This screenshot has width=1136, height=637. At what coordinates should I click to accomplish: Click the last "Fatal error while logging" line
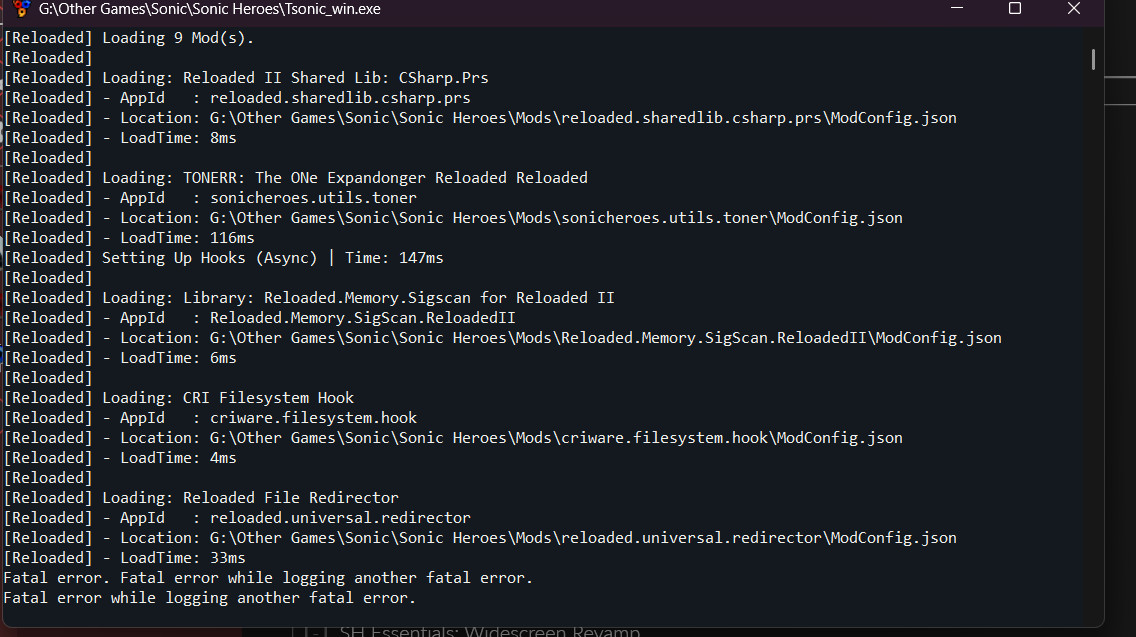pos(209,598)
